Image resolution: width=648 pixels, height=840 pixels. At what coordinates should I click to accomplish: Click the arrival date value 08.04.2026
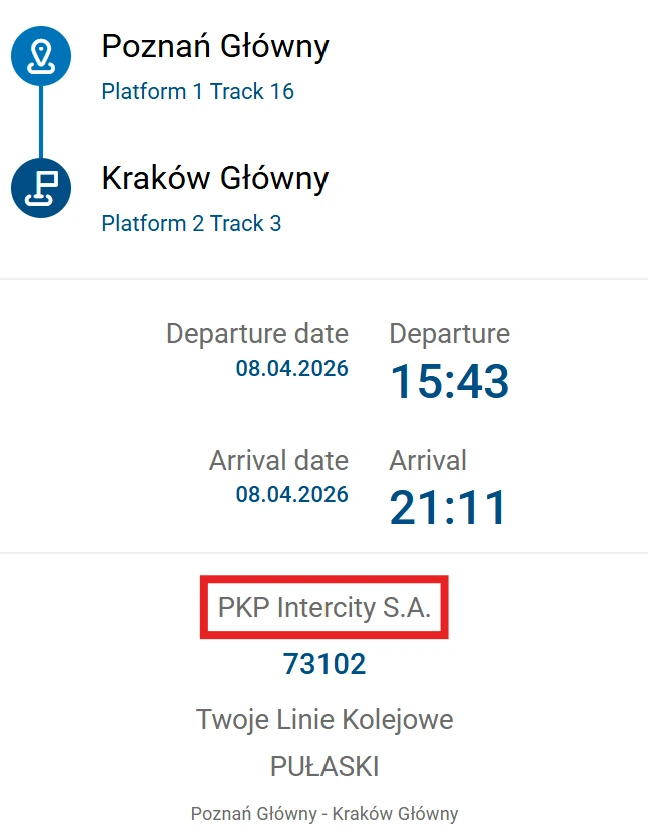292,495
